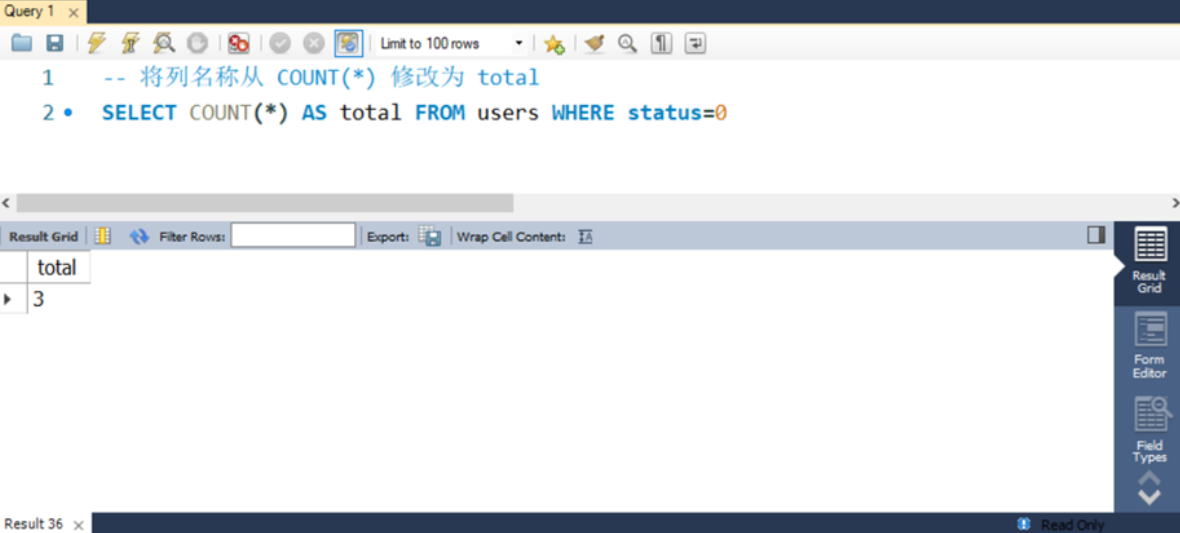
Task: Open find panel magnifier icon
Action: [x=627, y=44]
